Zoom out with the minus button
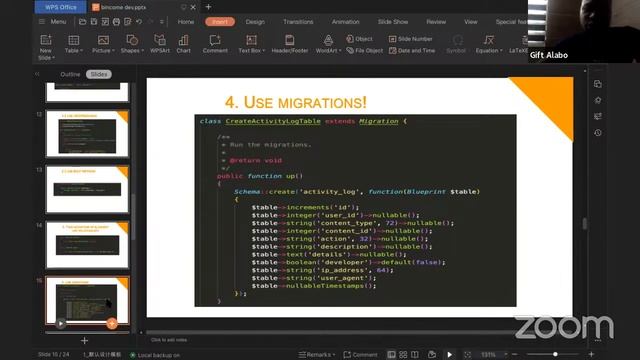 (515, 354)
